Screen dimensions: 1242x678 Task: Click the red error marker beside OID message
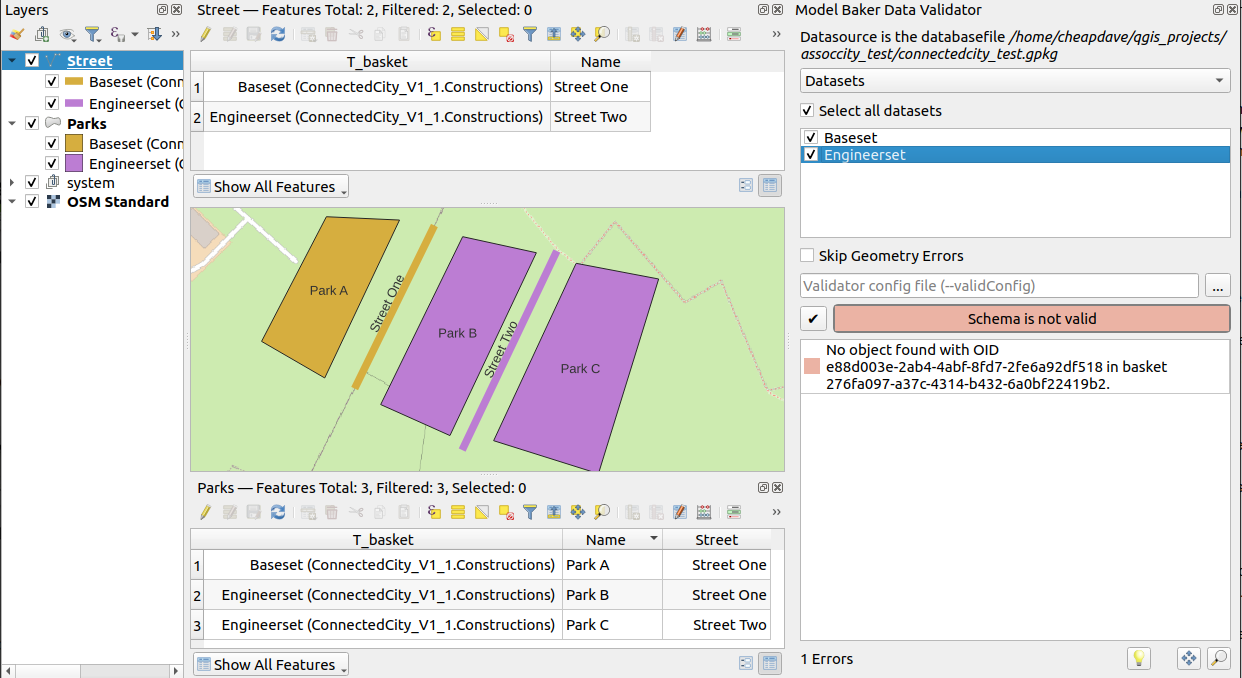click(x=811, y=367)
